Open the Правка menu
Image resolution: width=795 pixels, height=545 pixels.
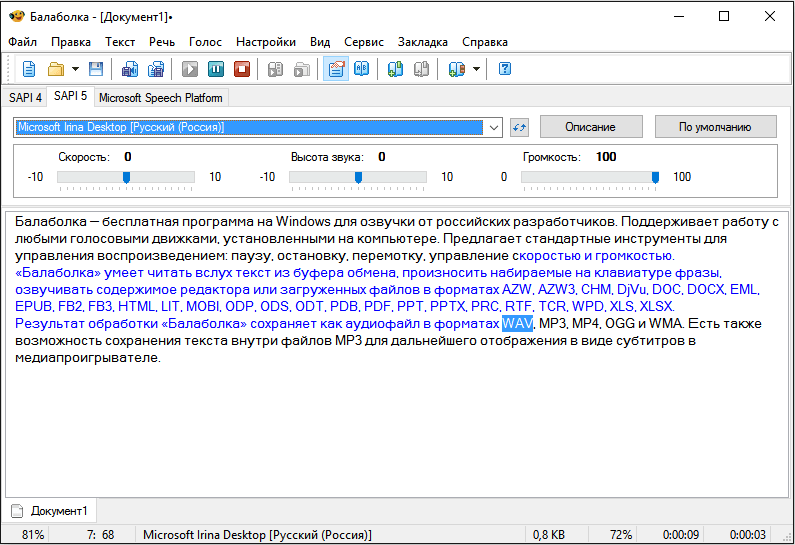click(71, 42)
